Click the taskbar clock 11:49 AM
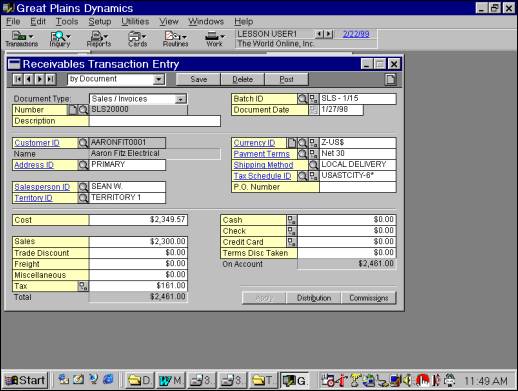 tap(485, 381)
